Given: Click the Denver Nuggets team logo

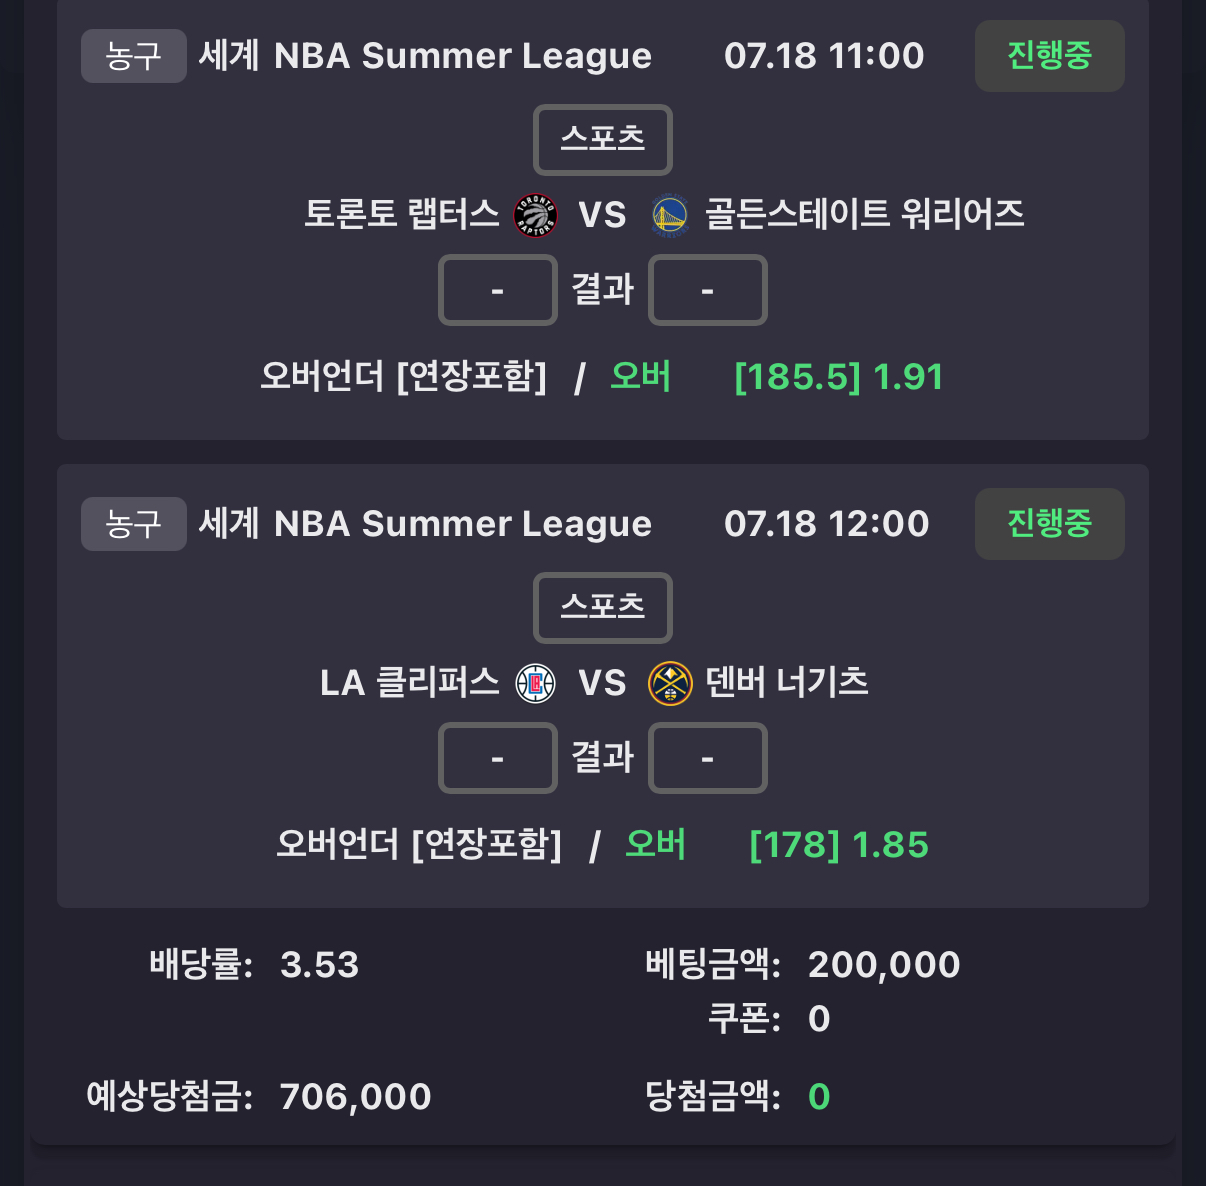Looking at the screenshot, I should (670, 684).
